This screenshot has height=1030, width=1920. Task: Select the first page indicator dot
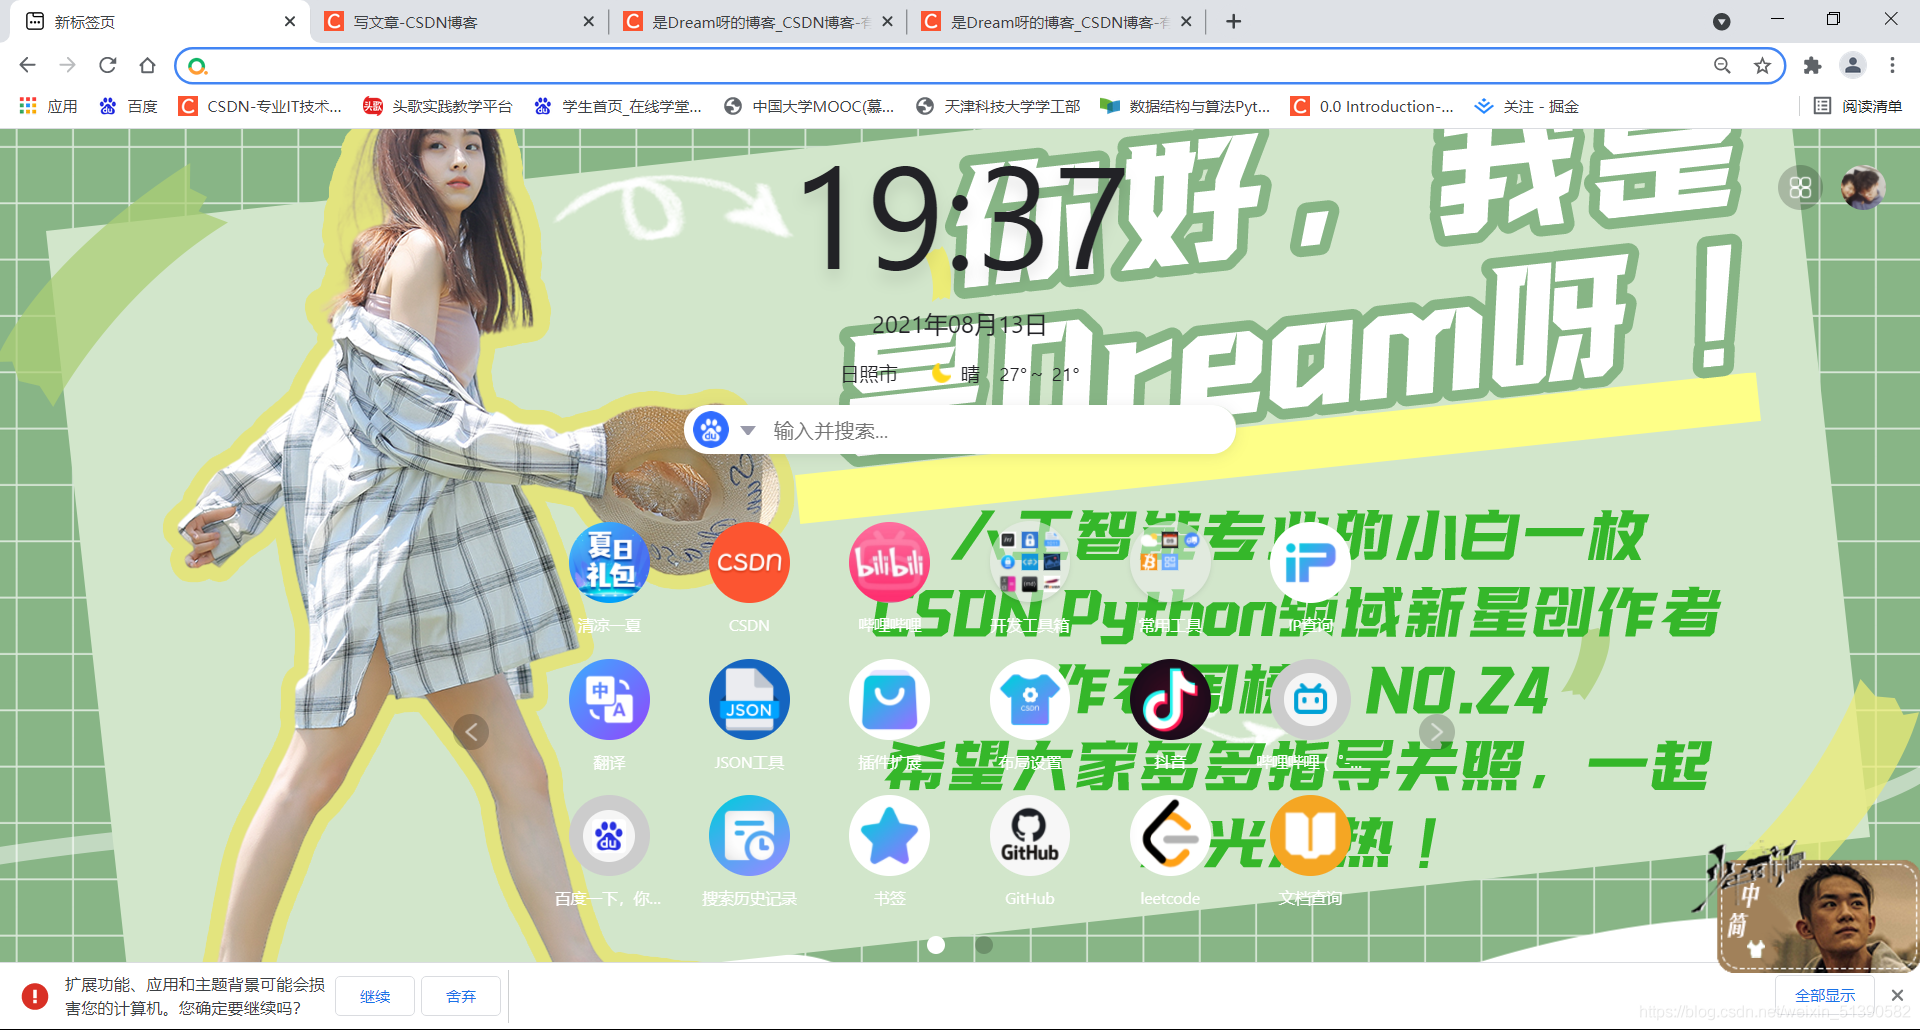coord(936,945)
